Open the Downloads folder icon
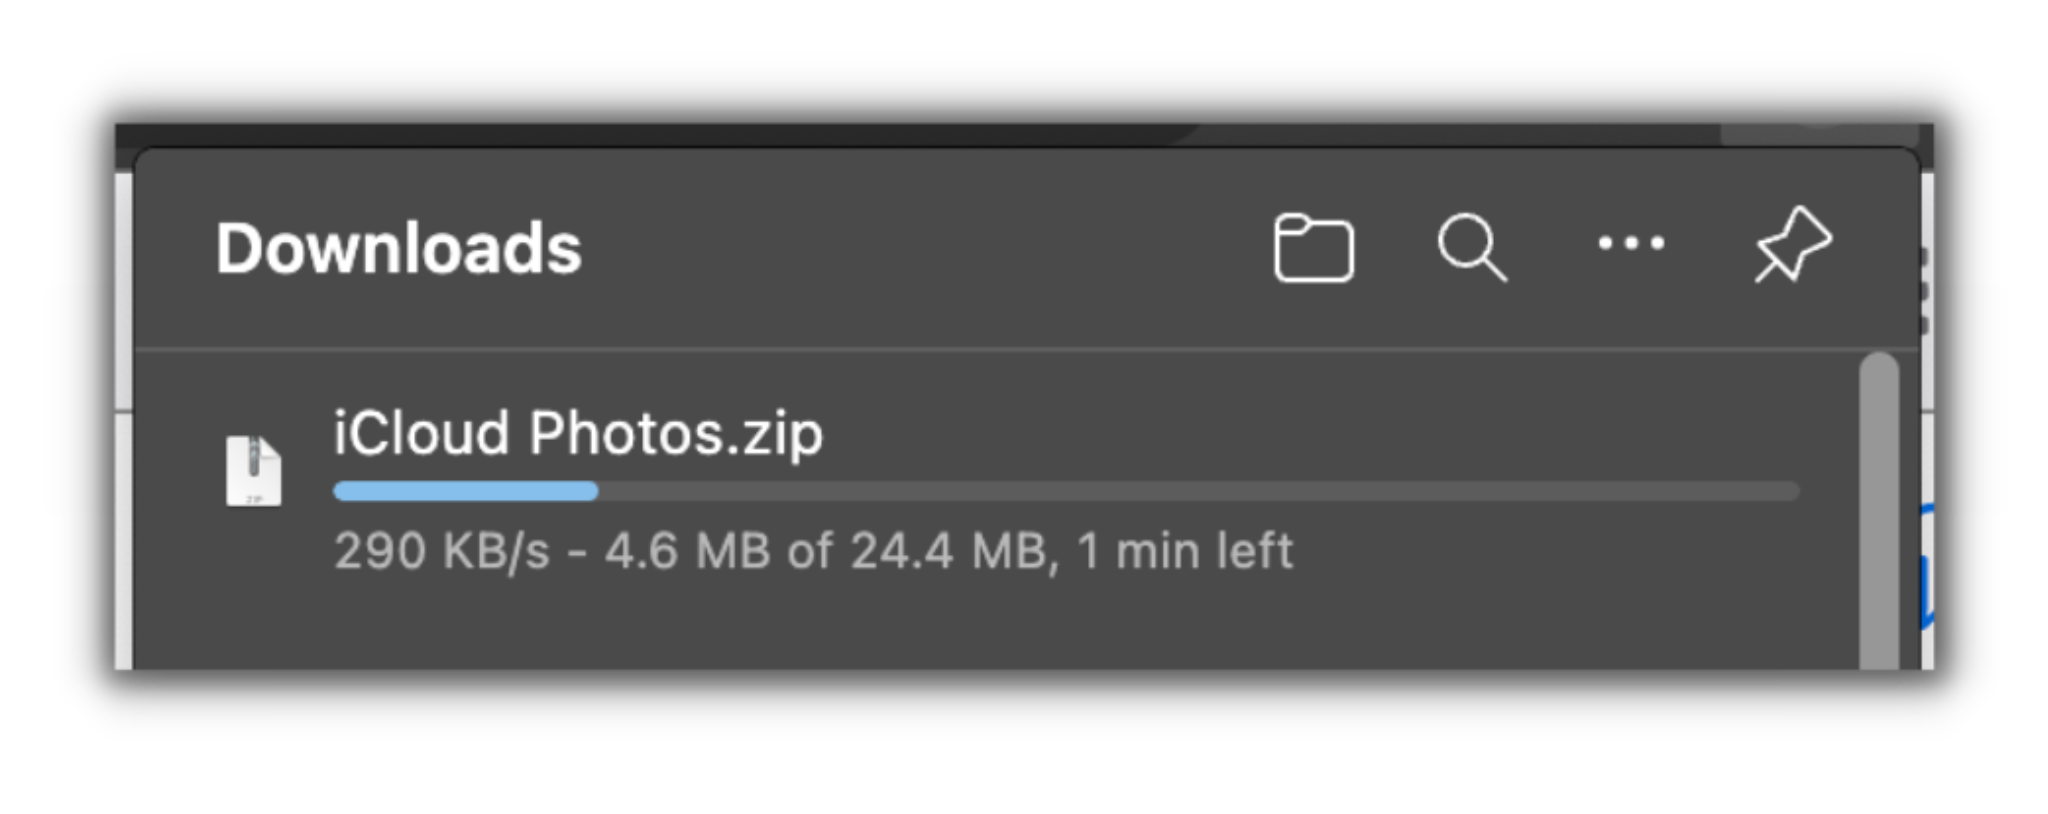 1313,248
